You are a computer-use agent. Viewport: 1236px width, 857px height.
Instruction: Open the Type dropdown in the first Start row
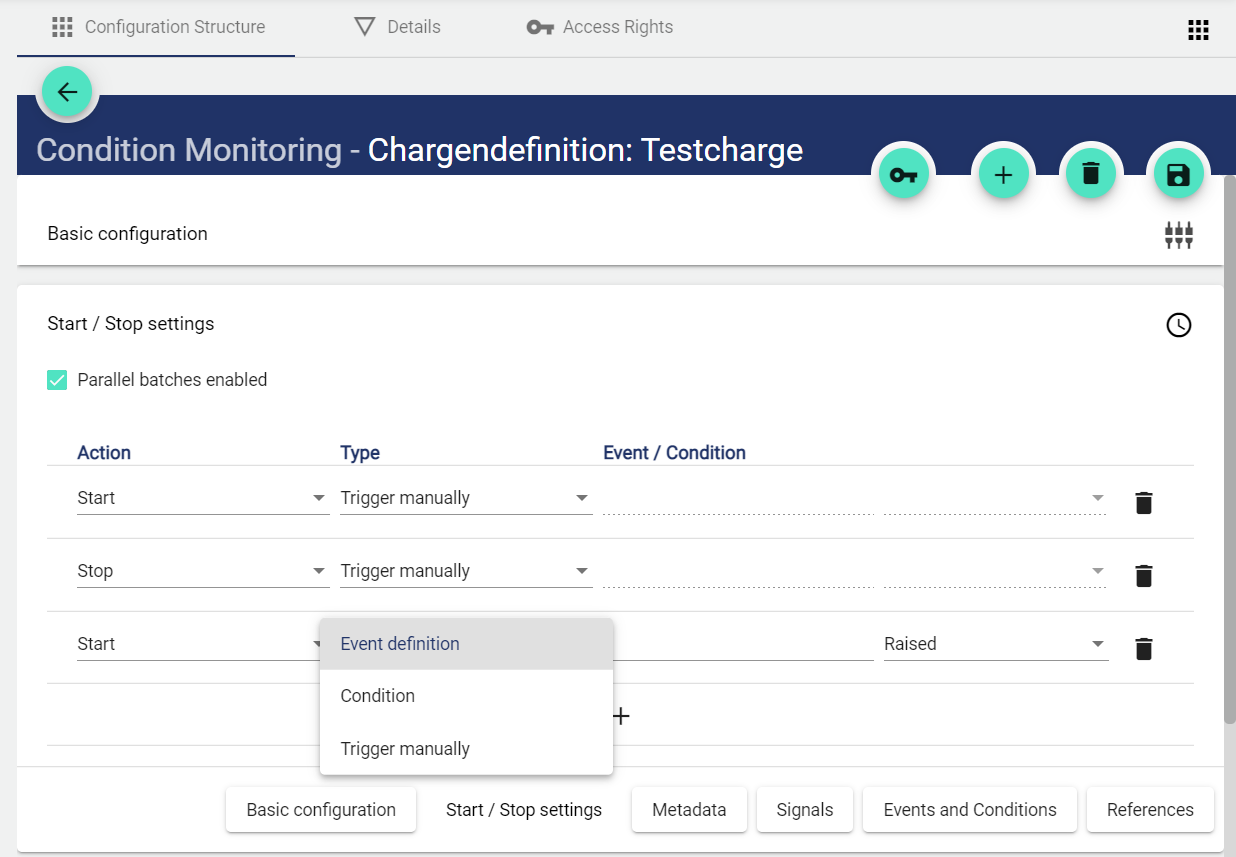(x=465, y=498)
